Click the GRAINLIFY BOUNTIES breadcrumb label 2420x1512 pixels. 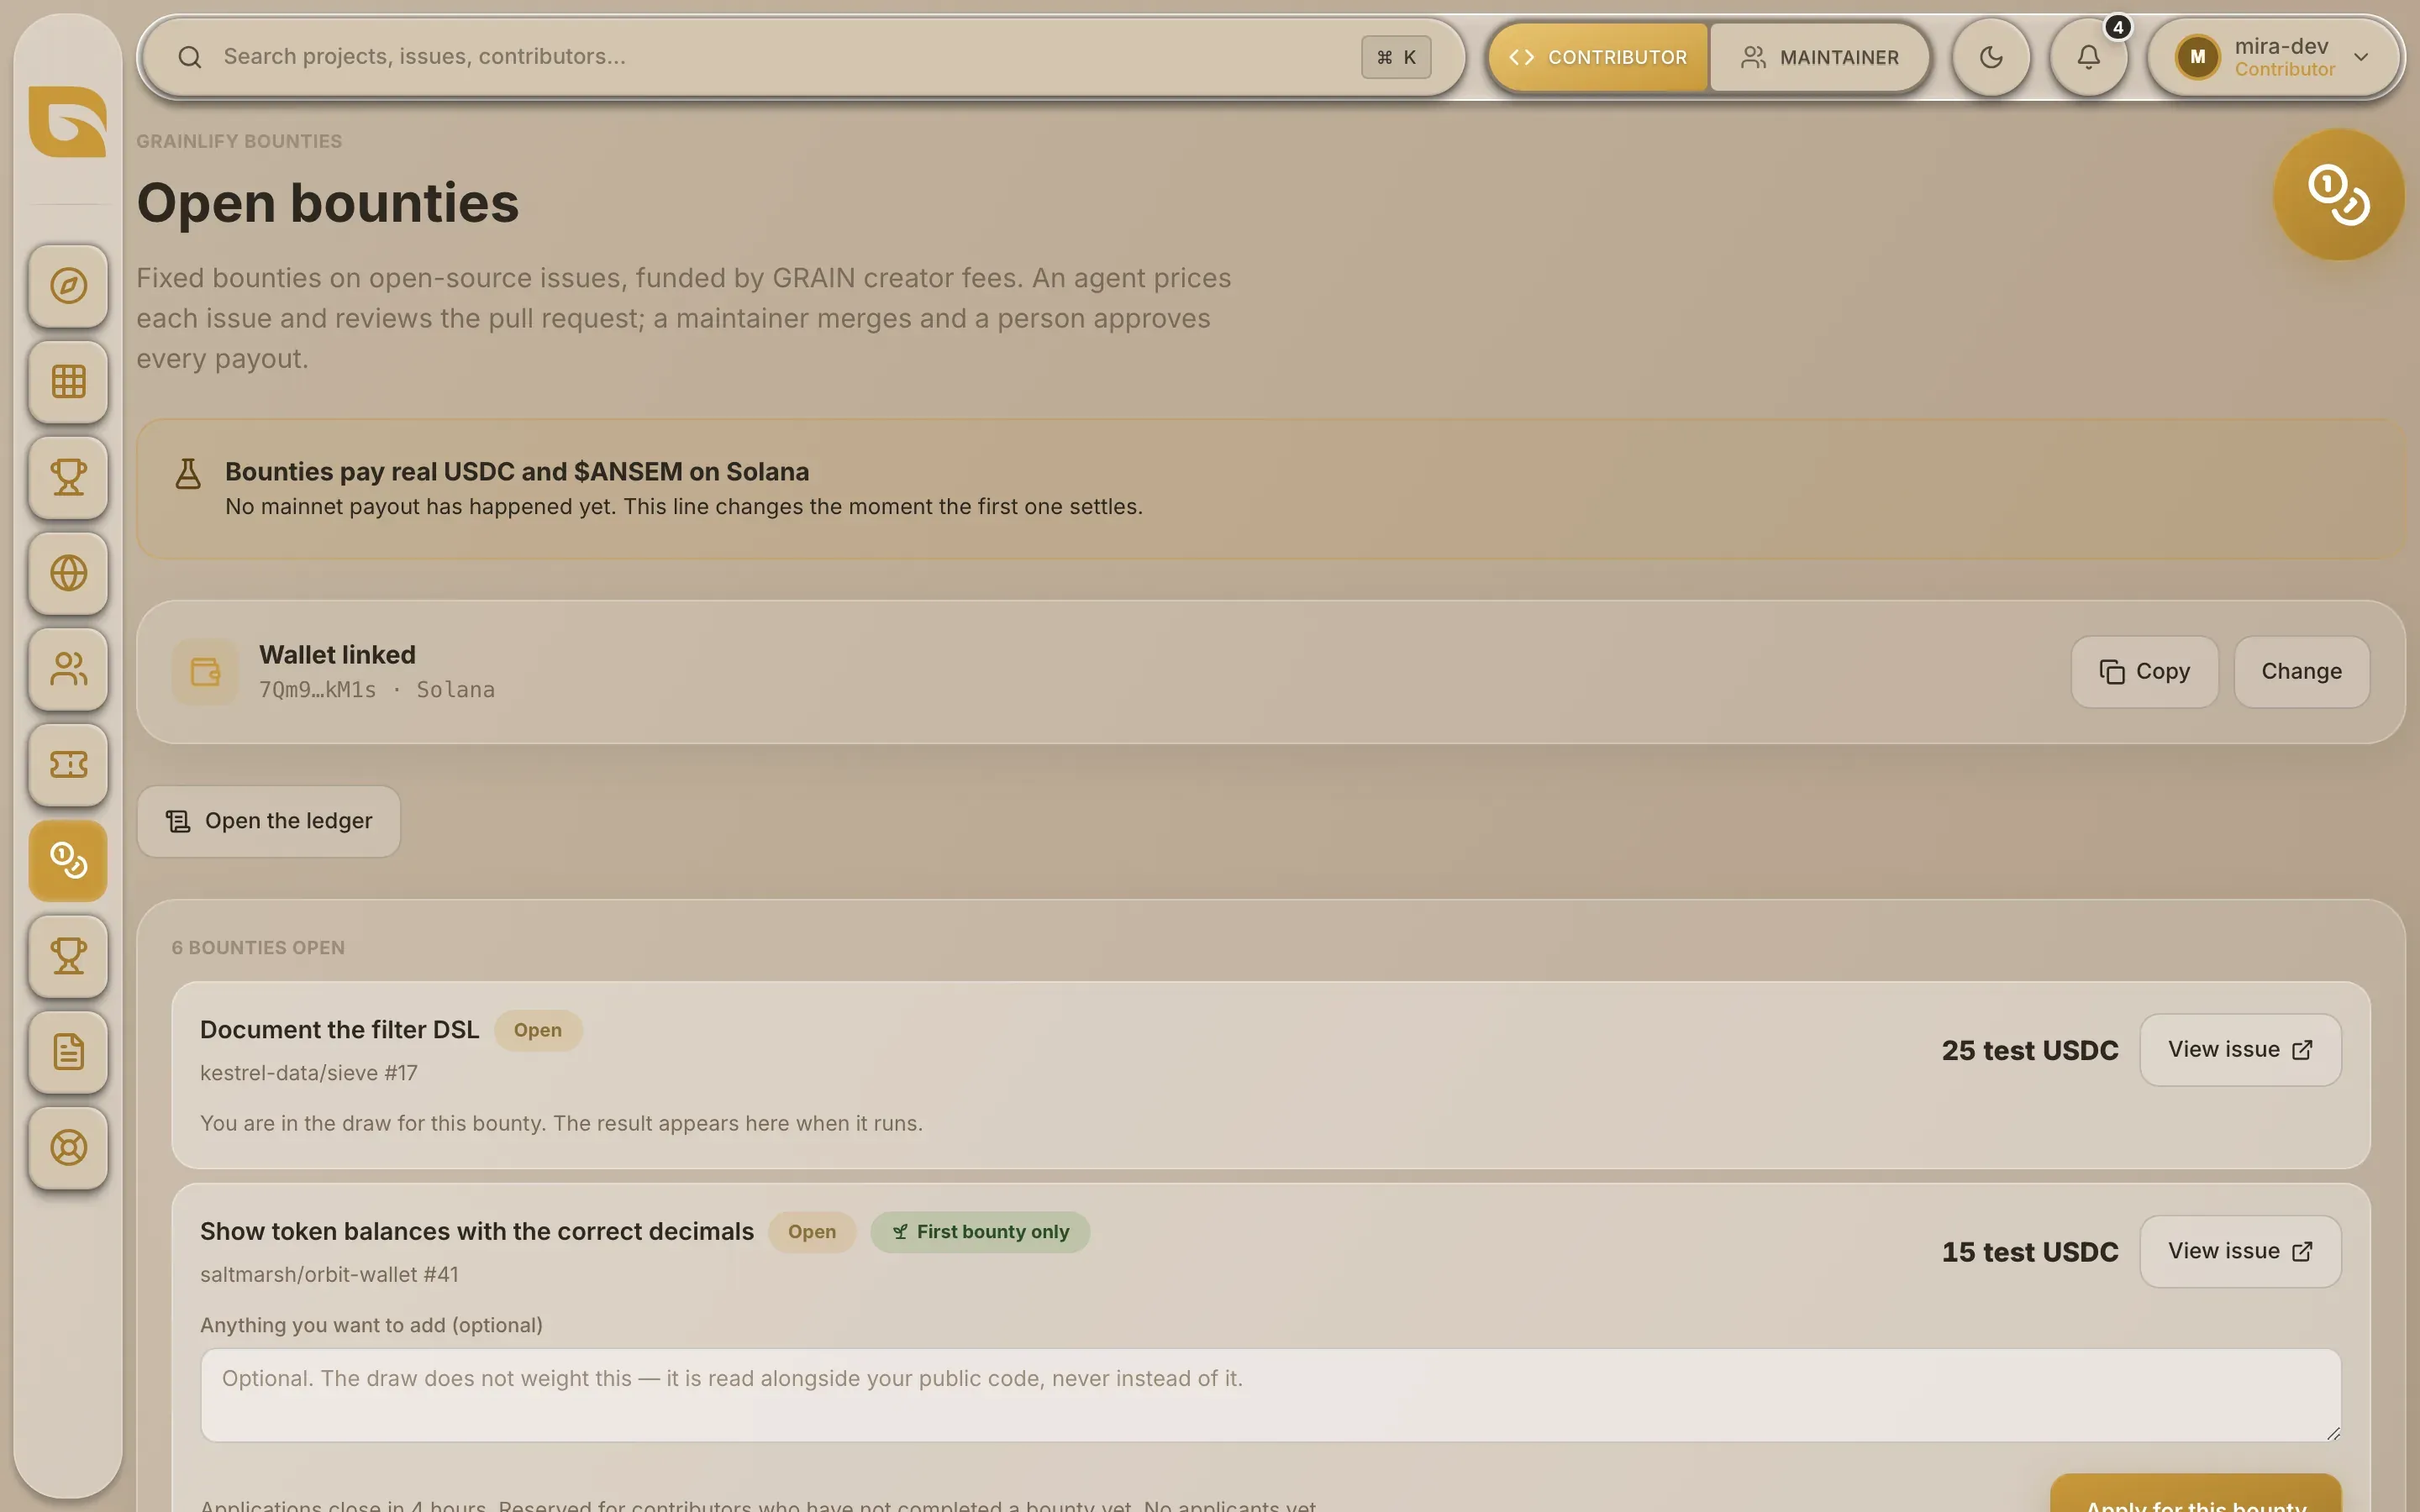click(x=239, y=141)
